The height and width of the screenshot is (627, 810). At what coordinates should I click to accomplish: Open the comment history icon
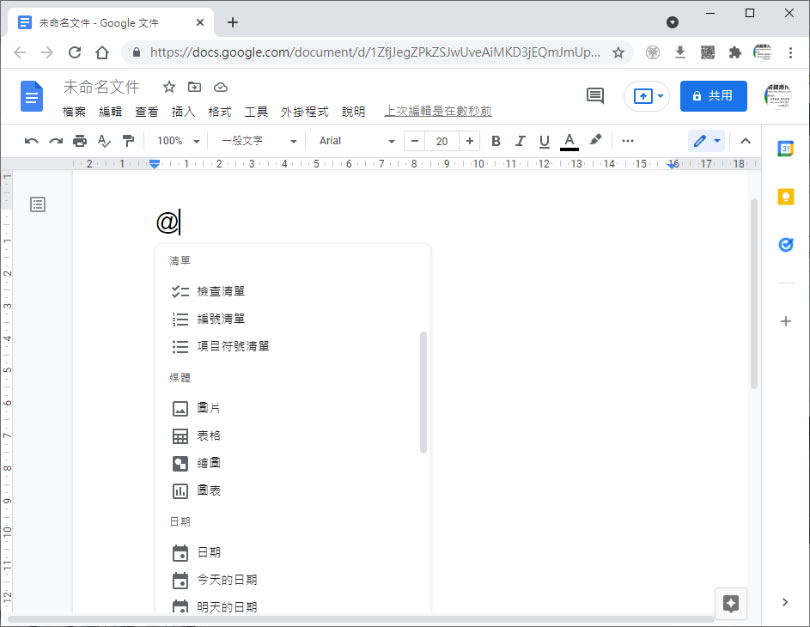point(595,96)
